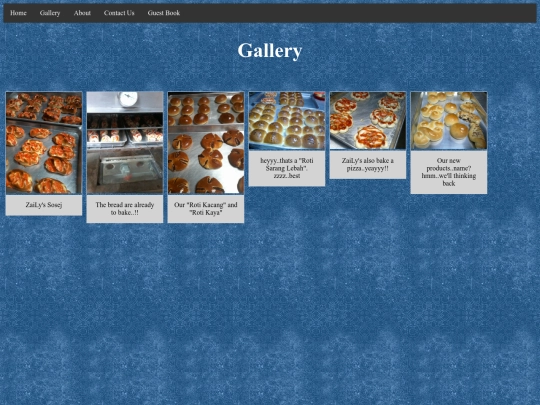Open the new products photo
This screenshot has width=540, height=405.
pos(449,121)
